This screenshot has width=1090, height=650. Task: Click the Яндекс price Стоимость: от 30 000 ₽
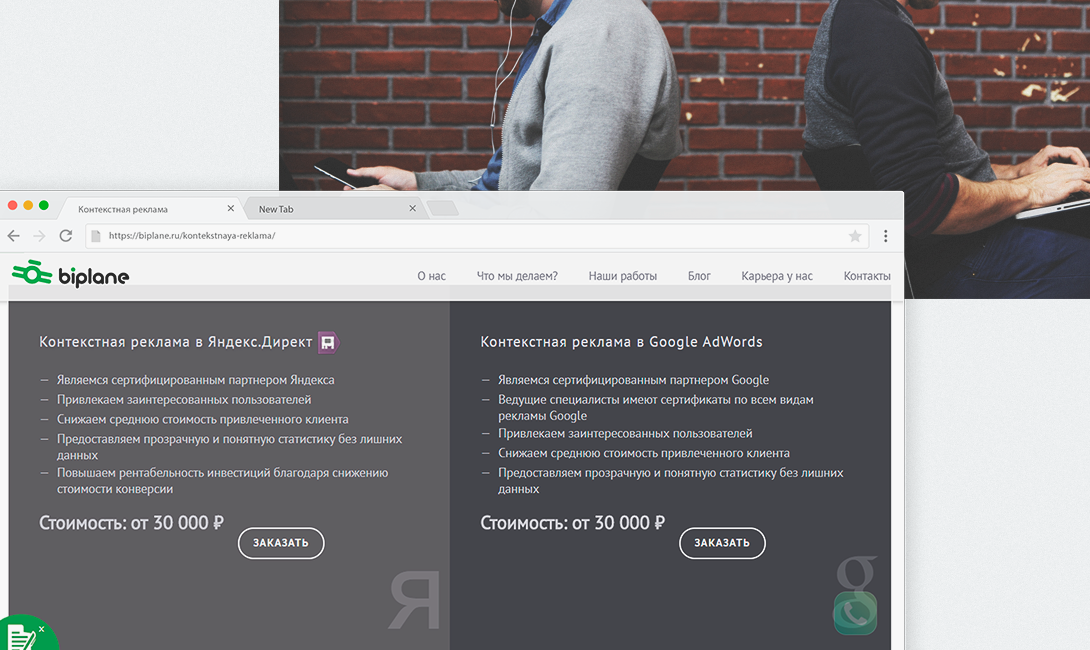(131, 523)
